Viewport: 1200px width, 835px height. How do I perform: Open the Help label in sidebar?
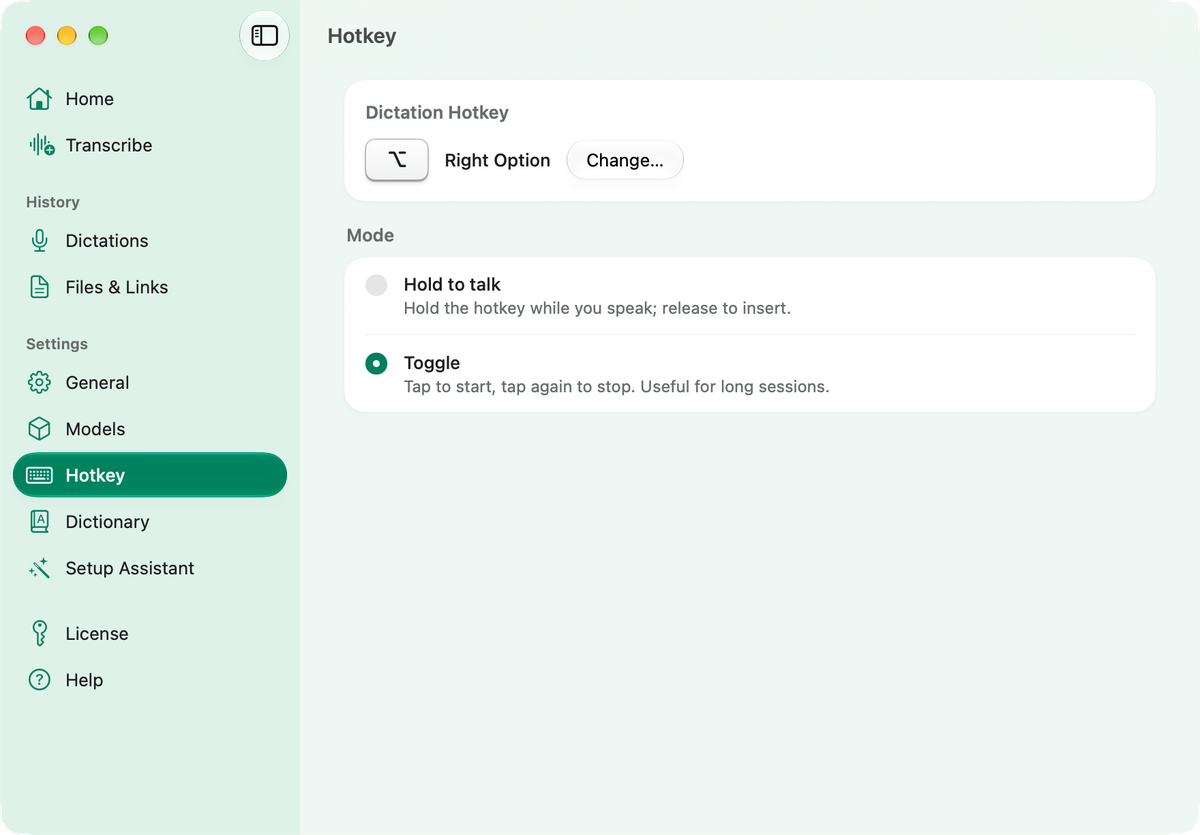pos(84,680)
